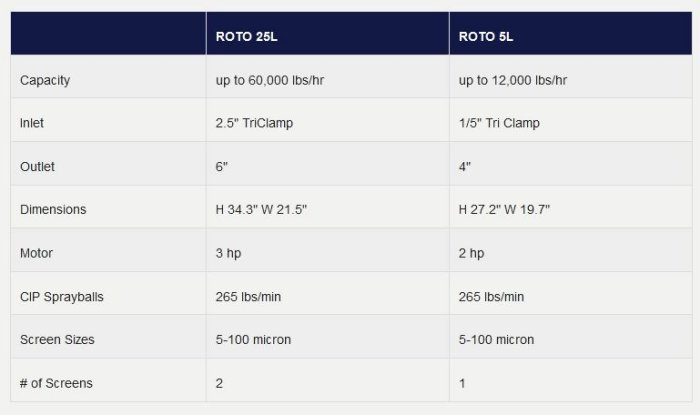
Task: Click the 'H 34.3" W 21.5"' dimensions cell
Action: [x=260, y=210]
